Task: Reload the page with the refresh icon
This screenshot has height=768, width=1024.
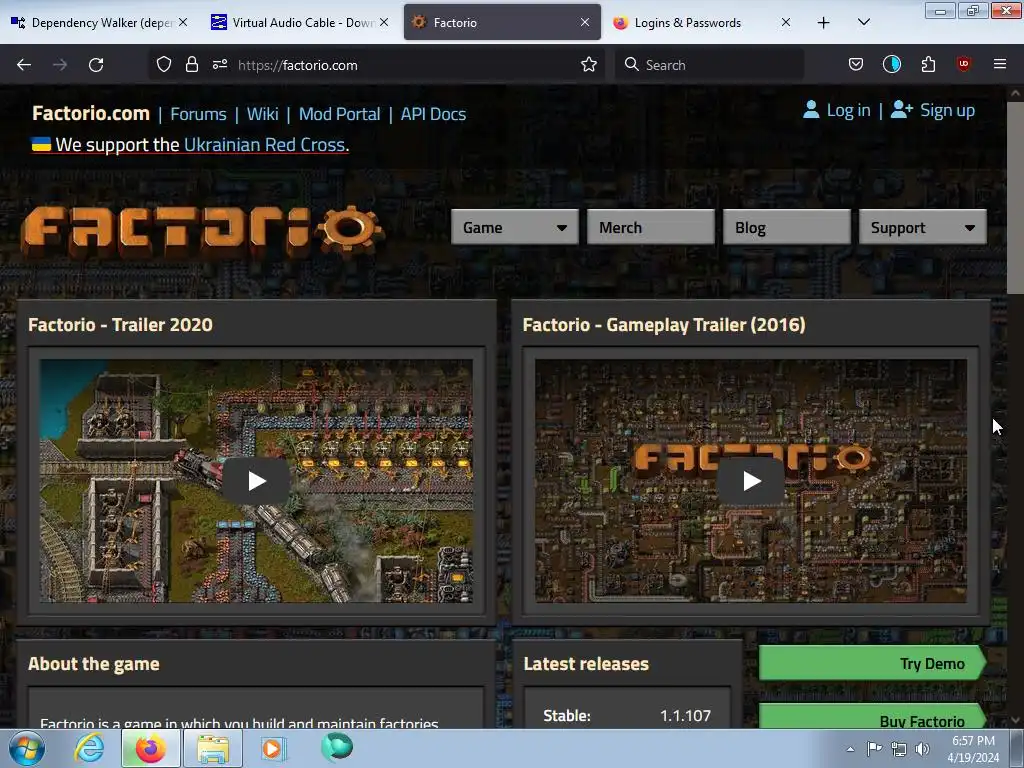Action: 96,65
